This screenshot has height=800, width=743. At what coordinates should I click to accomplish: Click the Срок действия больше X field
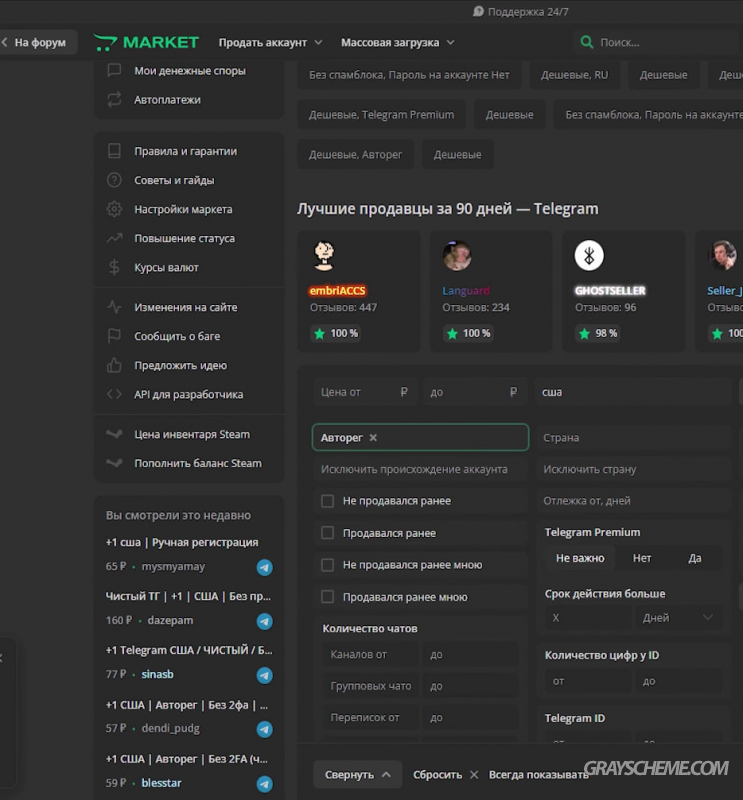[x=589, y=618]
